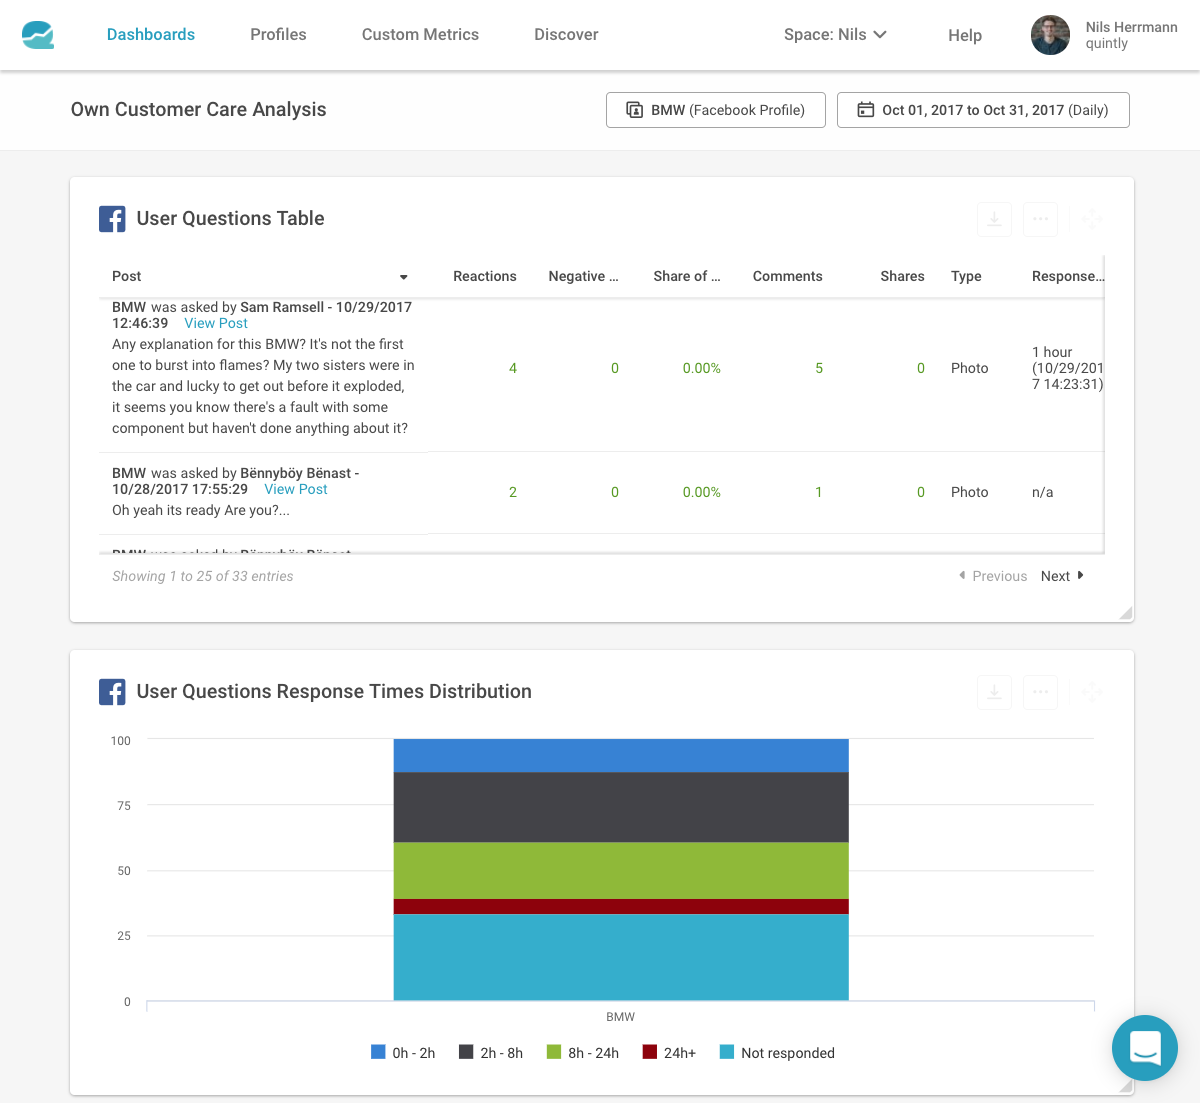
Task: Expand the Space: Nils dropdown
Action: pyautogui.click(x=835, y=34)
